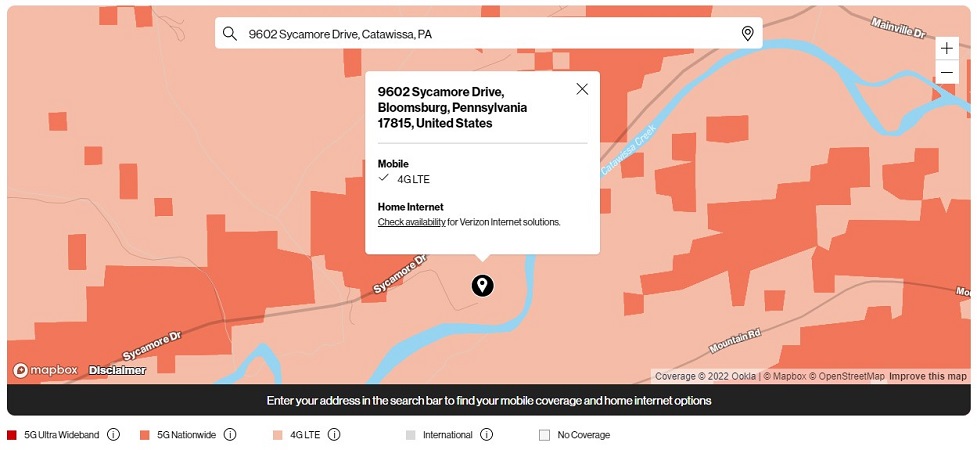
Task: Click the address search input field
Action: click(x=480, y=34)
